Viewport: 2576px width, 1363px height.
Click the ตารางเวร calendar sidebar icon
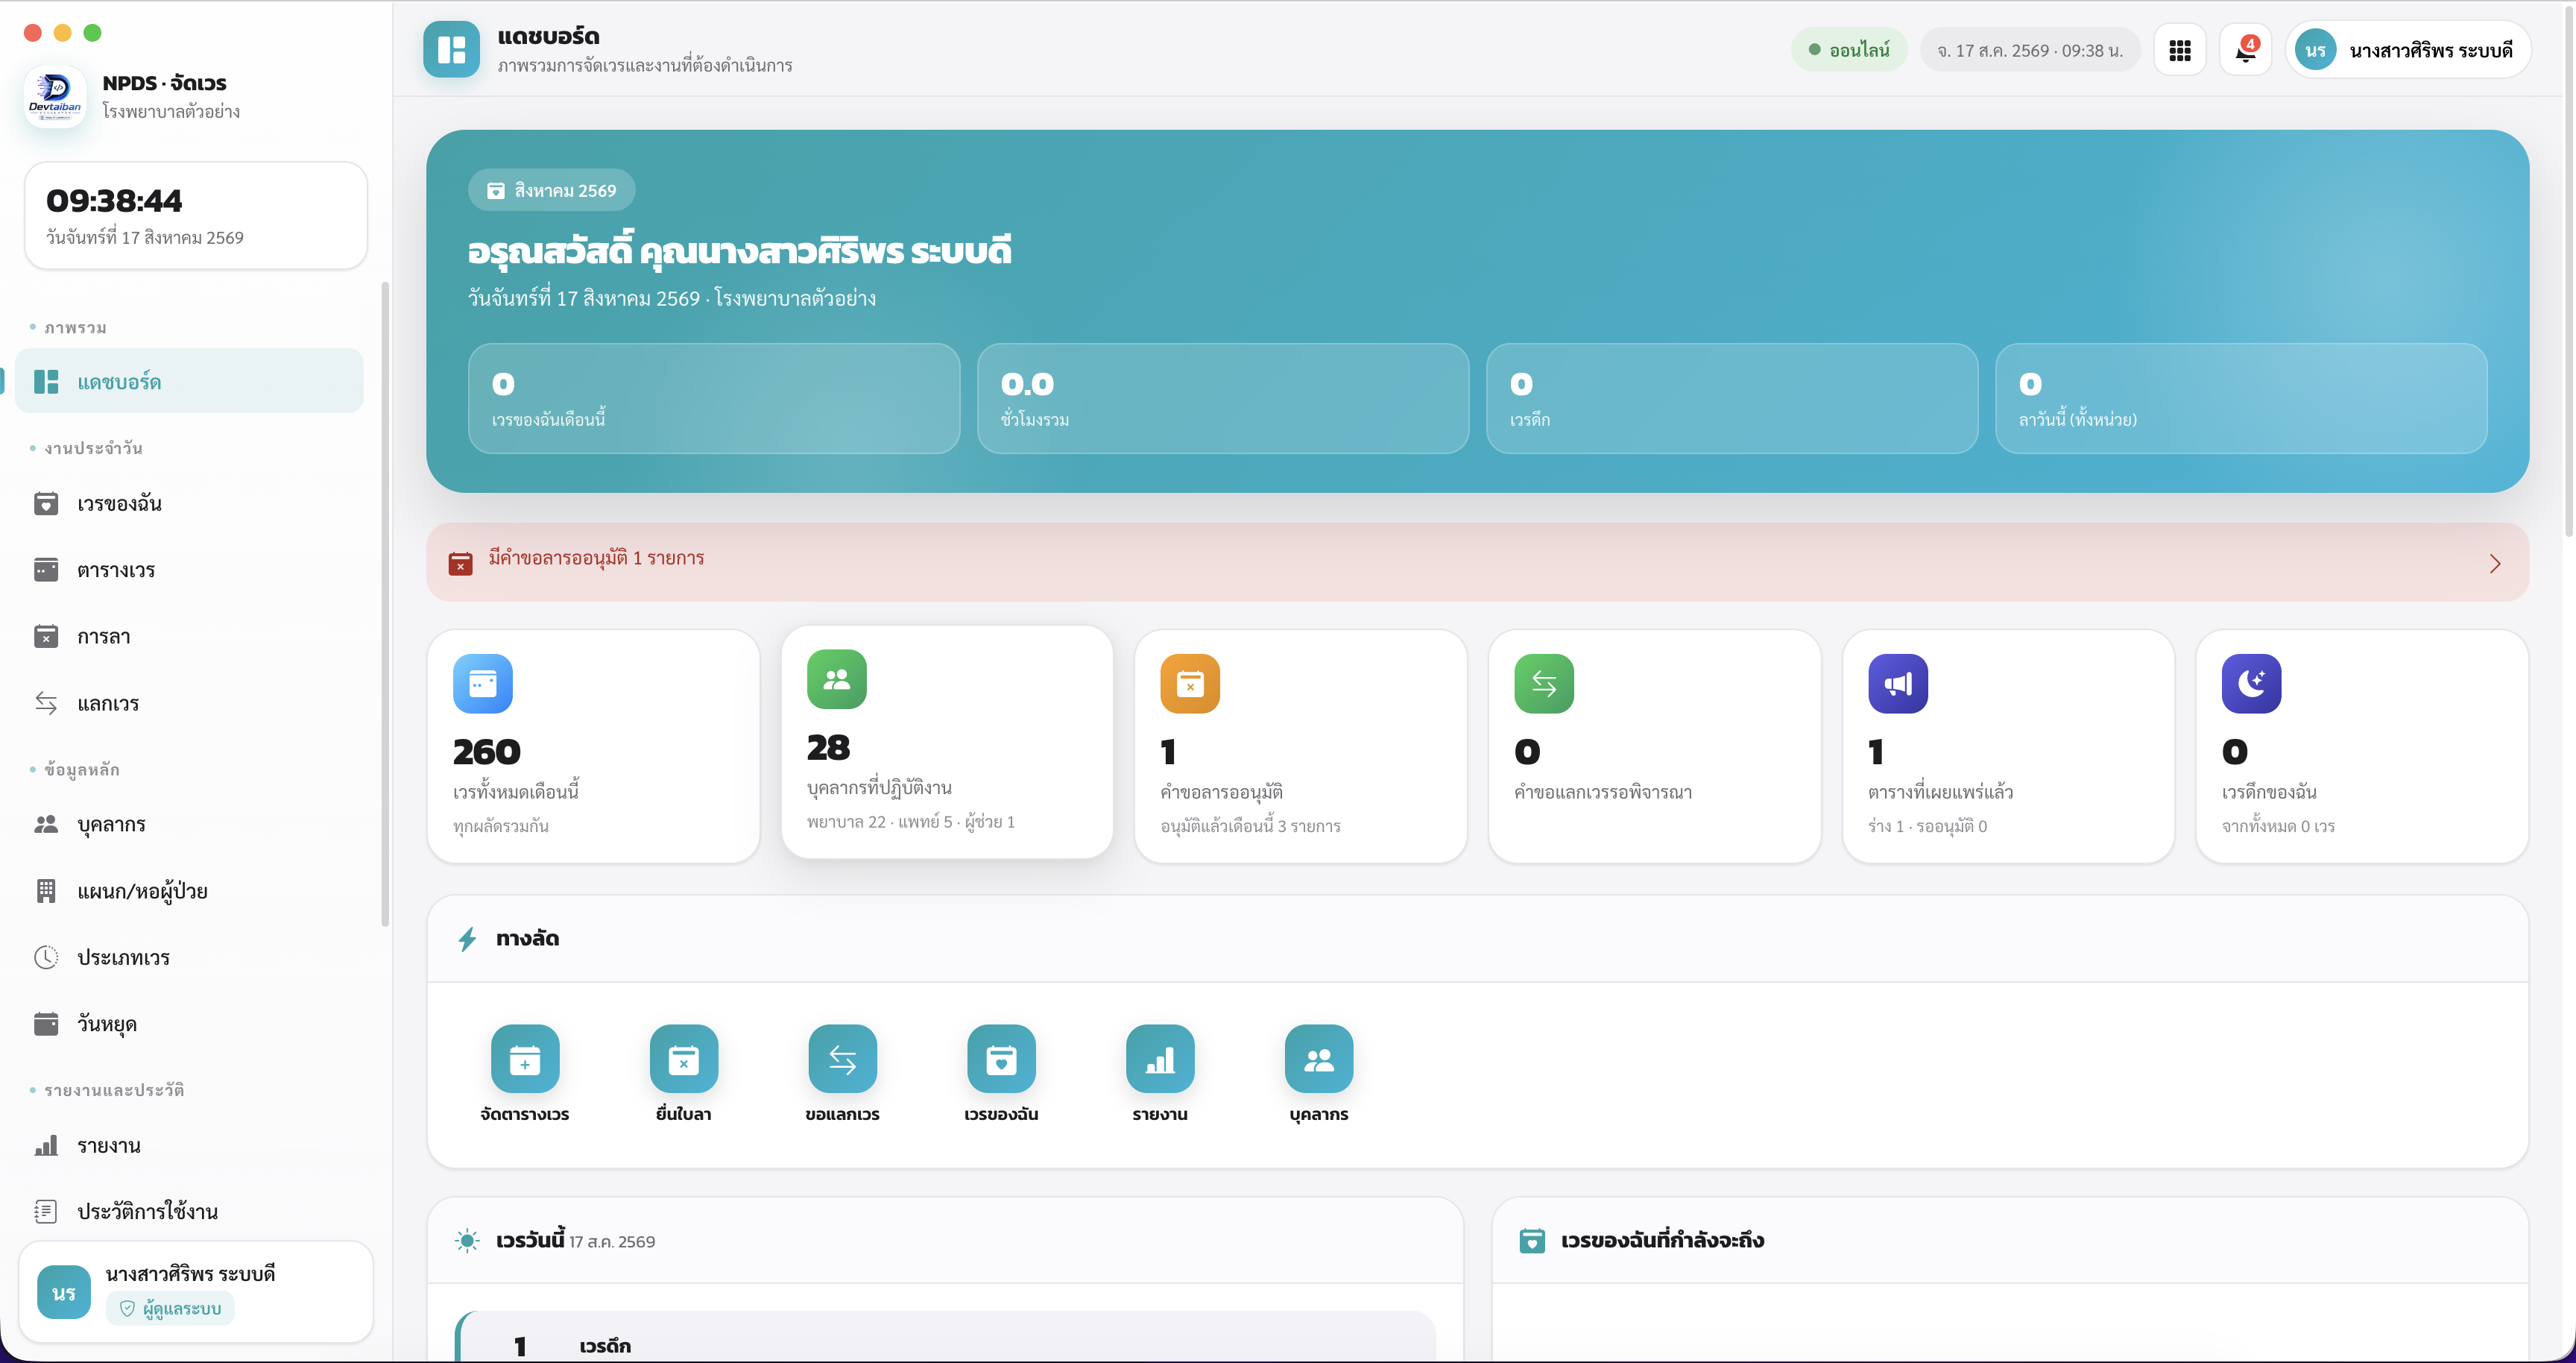click(x=46, y=570)
